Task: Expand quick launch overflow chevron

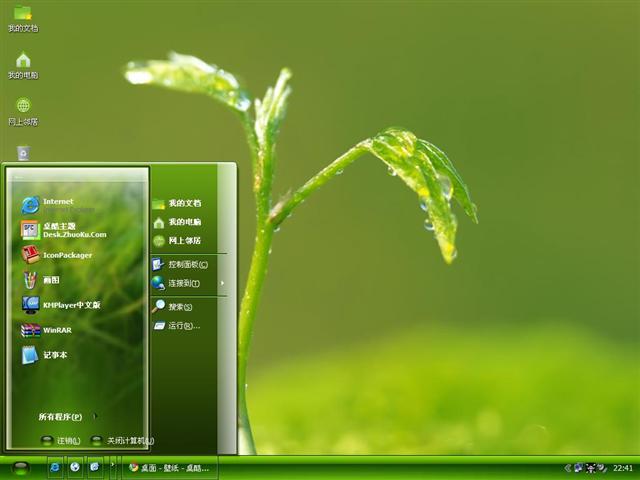Action: pyautogui.click(x=113, y=465)
